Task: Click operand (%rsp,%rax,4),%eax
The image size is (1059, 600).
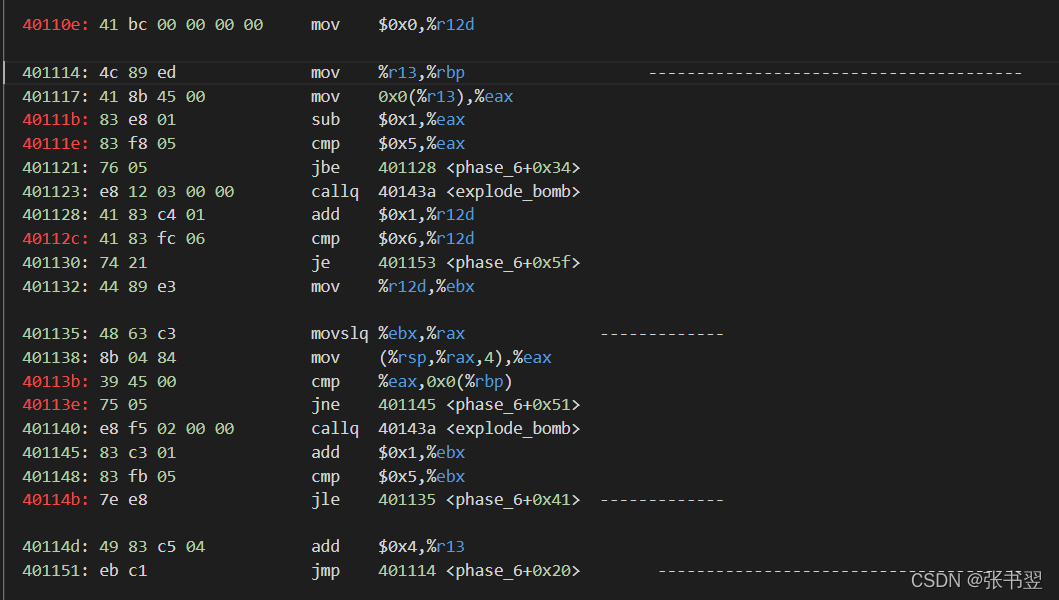Action: click(x=465, y=357)
